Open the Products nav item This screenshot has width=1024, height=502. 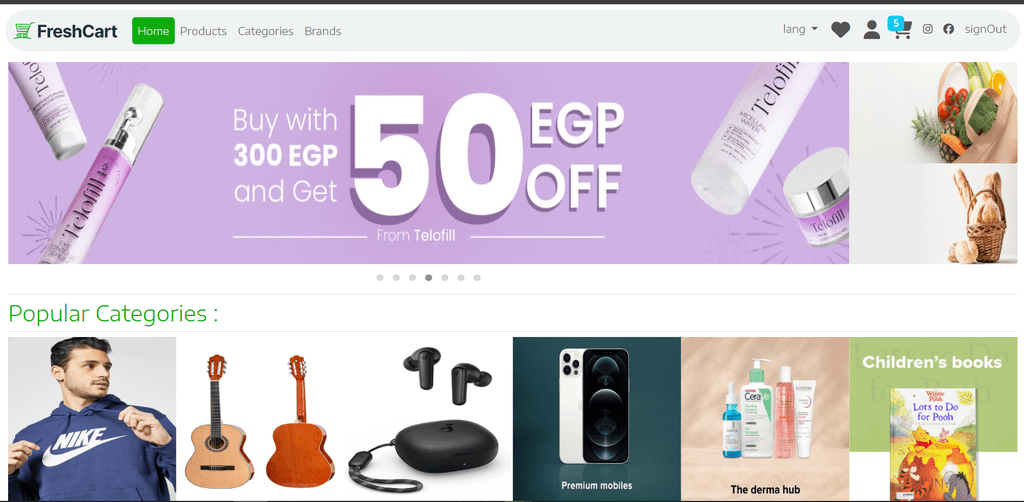tap(203, 31)
